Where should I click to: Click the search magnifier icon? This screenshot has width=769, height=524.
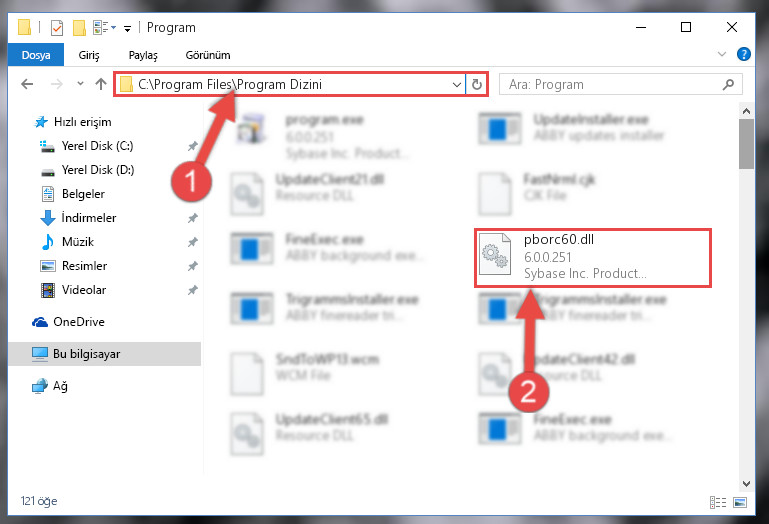pos(728,84)
